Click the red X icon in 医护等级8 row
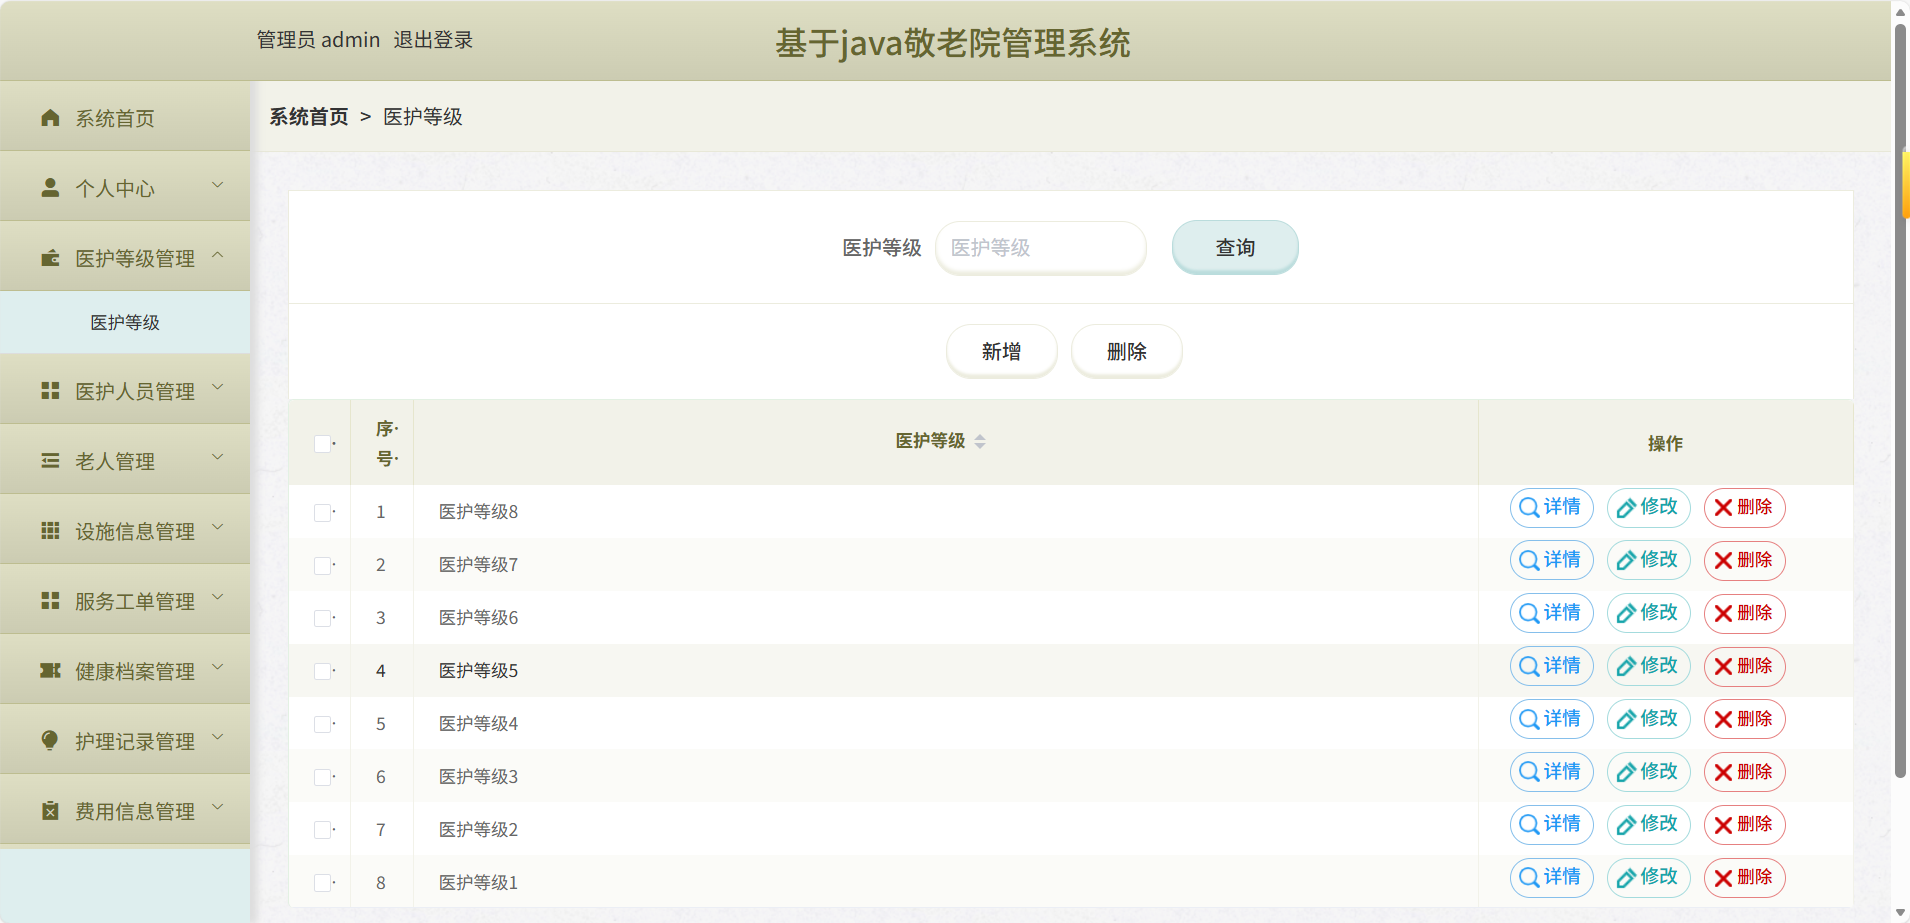This screenshot has height=923, width=1910. [1723, 508]
